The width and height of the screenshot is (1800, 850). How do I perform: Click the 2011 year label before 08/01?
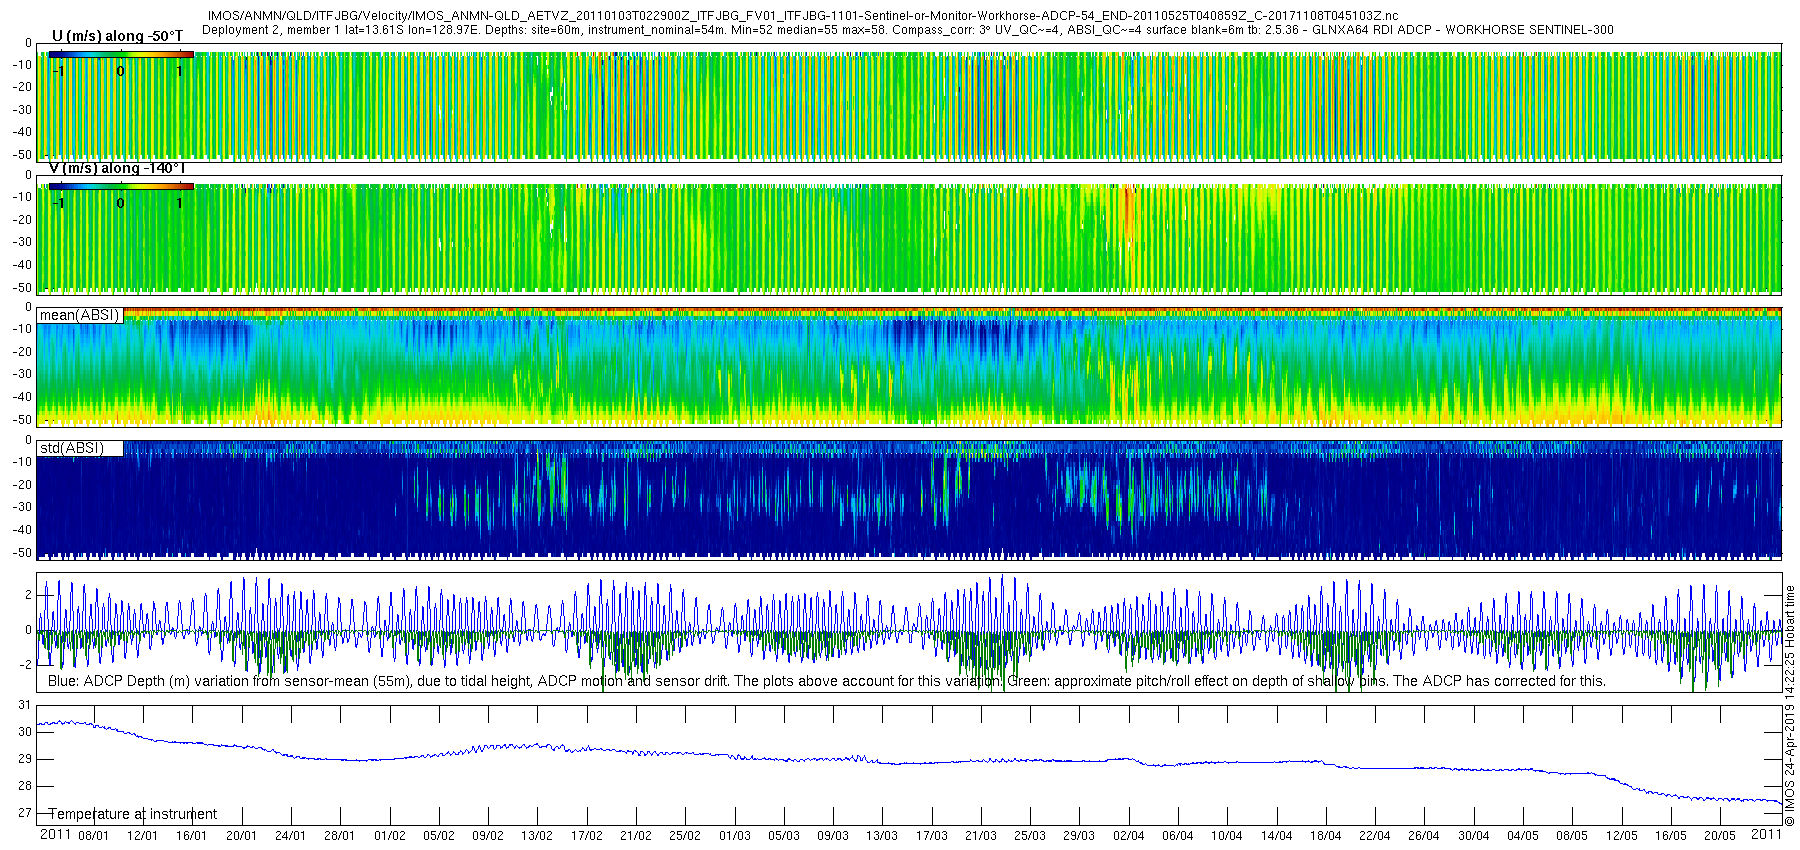click(55, 834)
